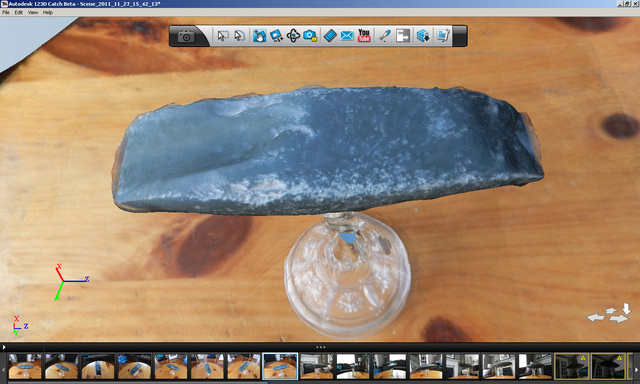Select the rectangle selection arrow tool
Screen dimensions: 640x384
coord(222,36)
